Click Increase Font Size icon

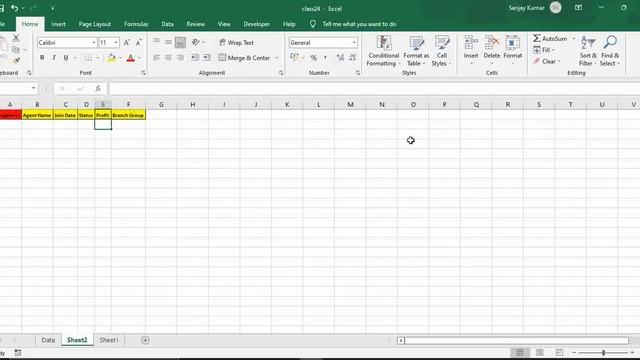[x=127, y=42]
